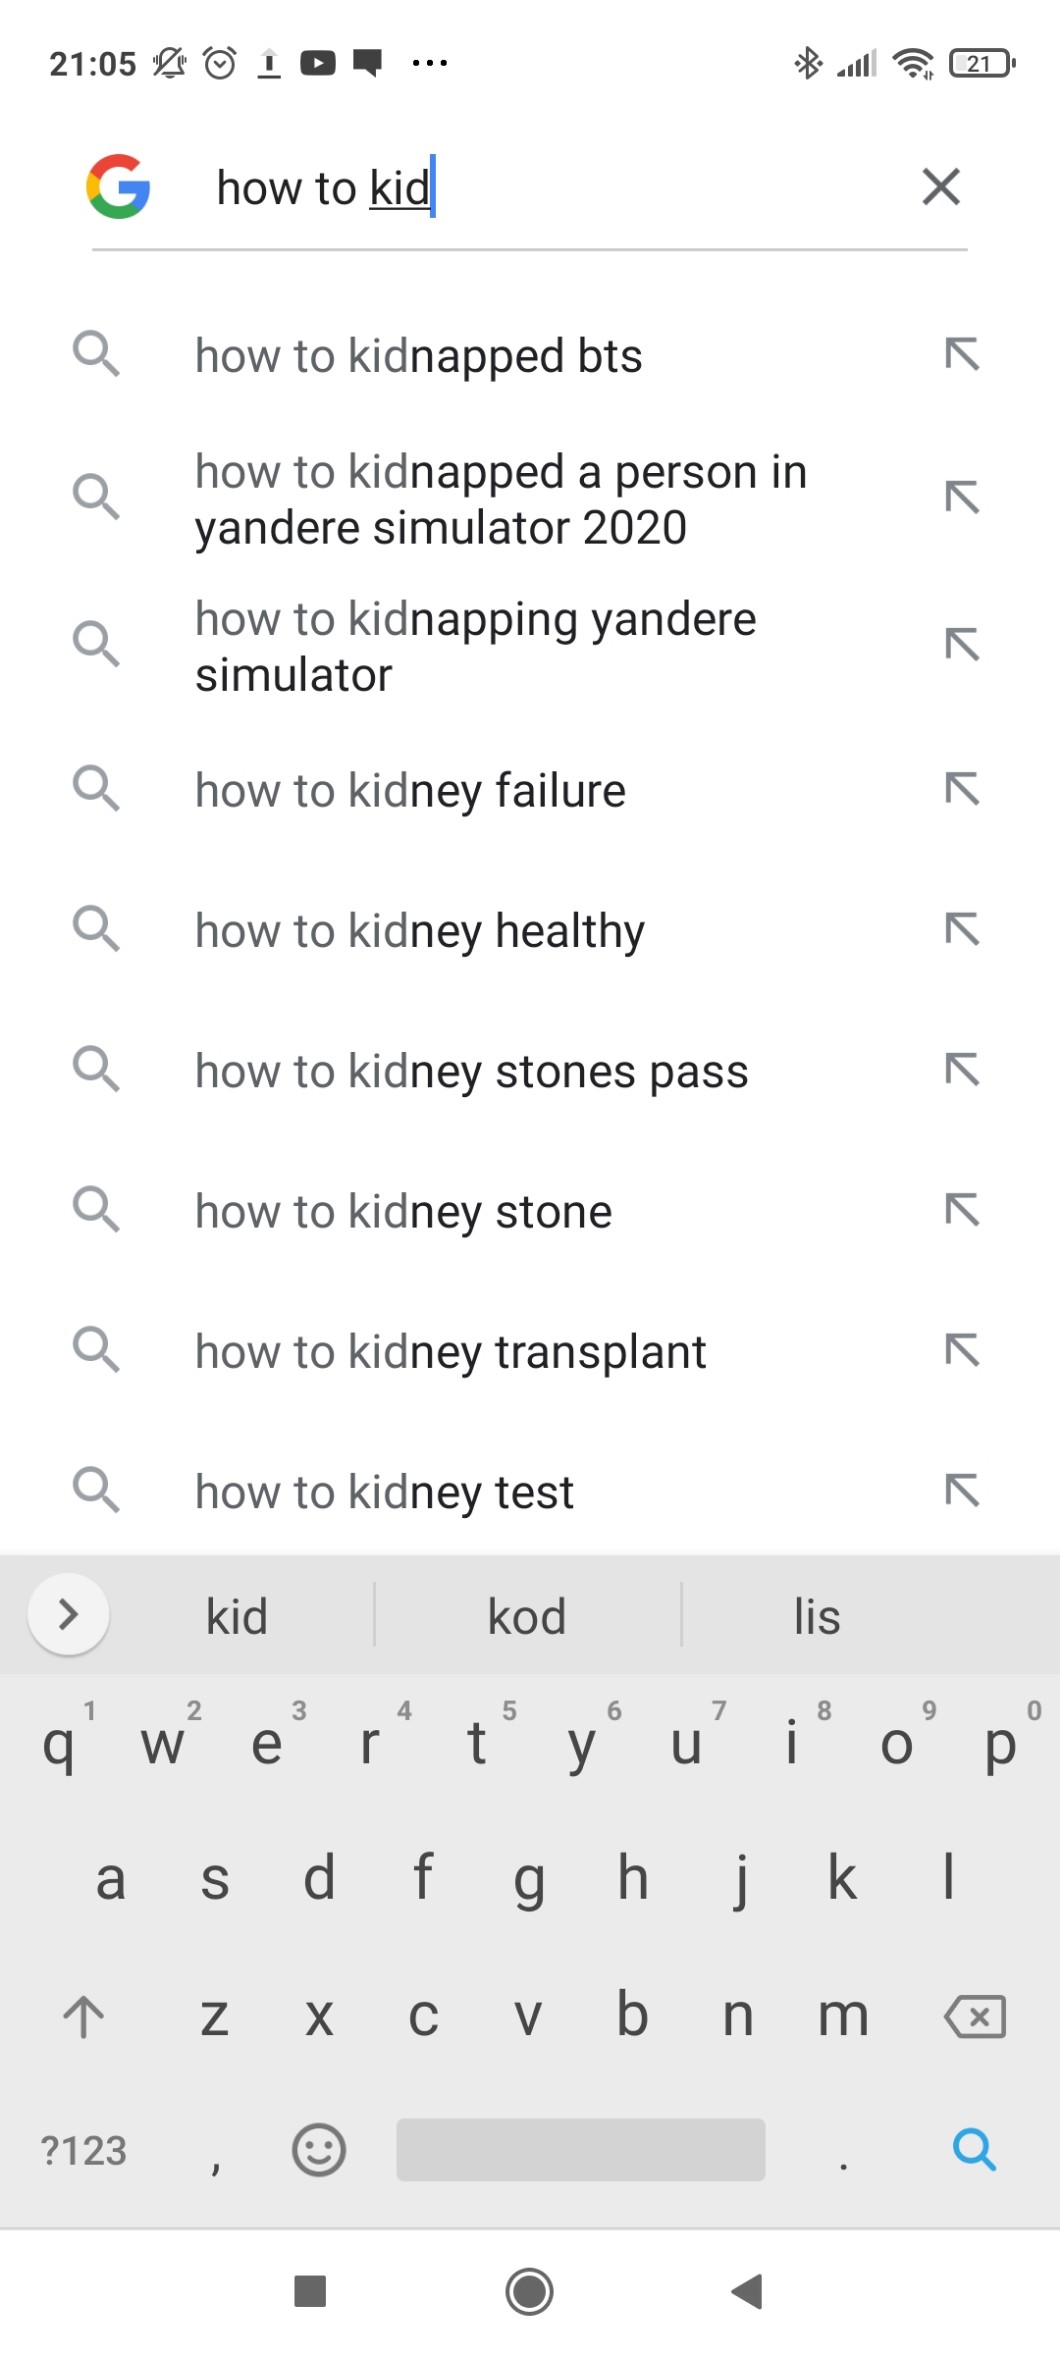Expand the keyboard suggestion strip arrow
Screen dimensions: 1060x2355
click(x=68, y=1614)
